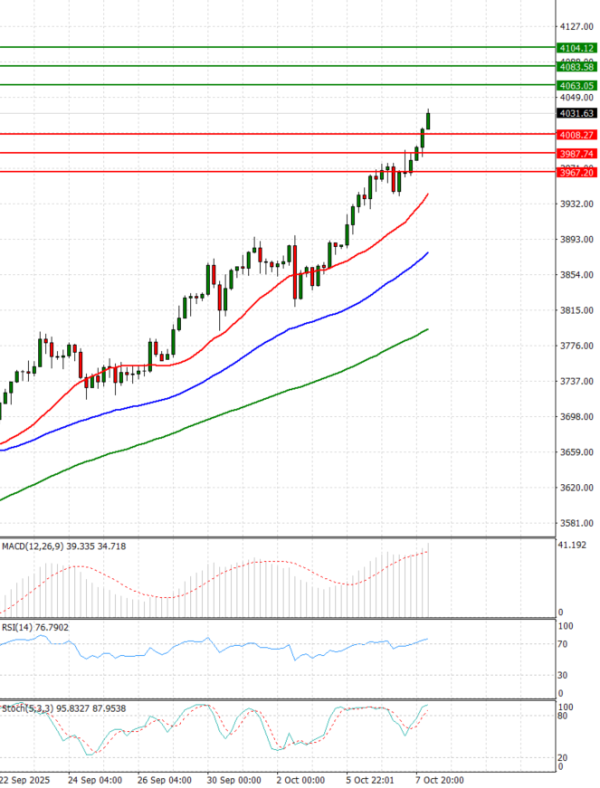
Task: Click the 4104.12 green resistance price label
Action: pos(577,48)
